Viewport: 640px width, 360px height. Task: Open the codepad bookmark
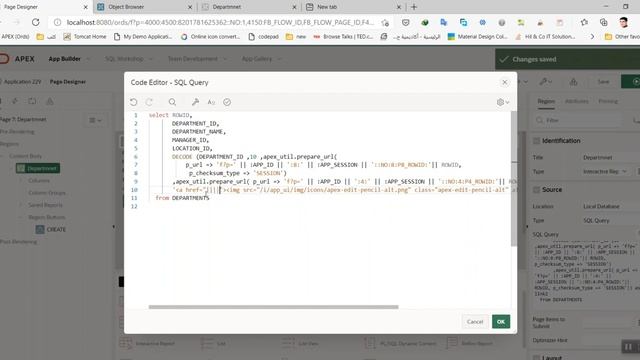coord(263,37)
